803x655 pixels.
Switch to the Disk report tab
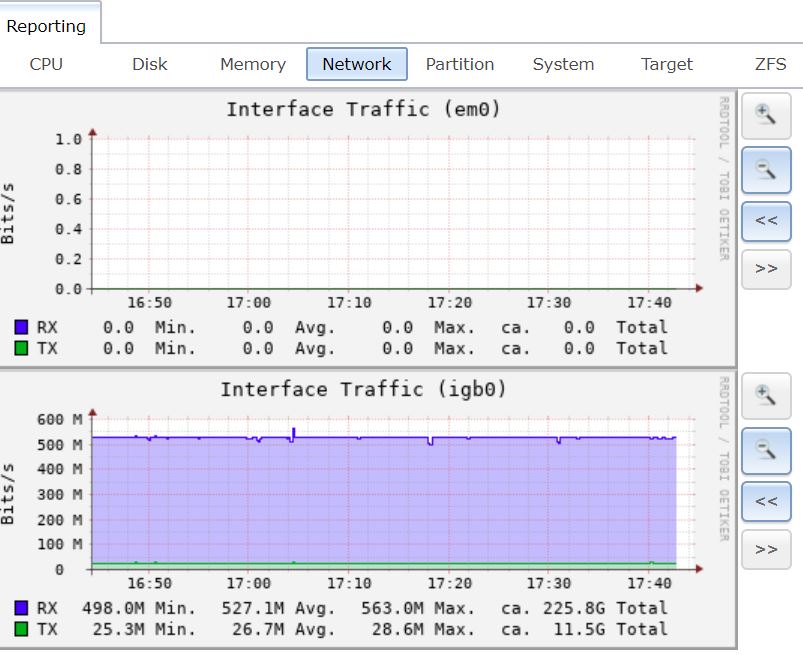(x=150, y=64)
